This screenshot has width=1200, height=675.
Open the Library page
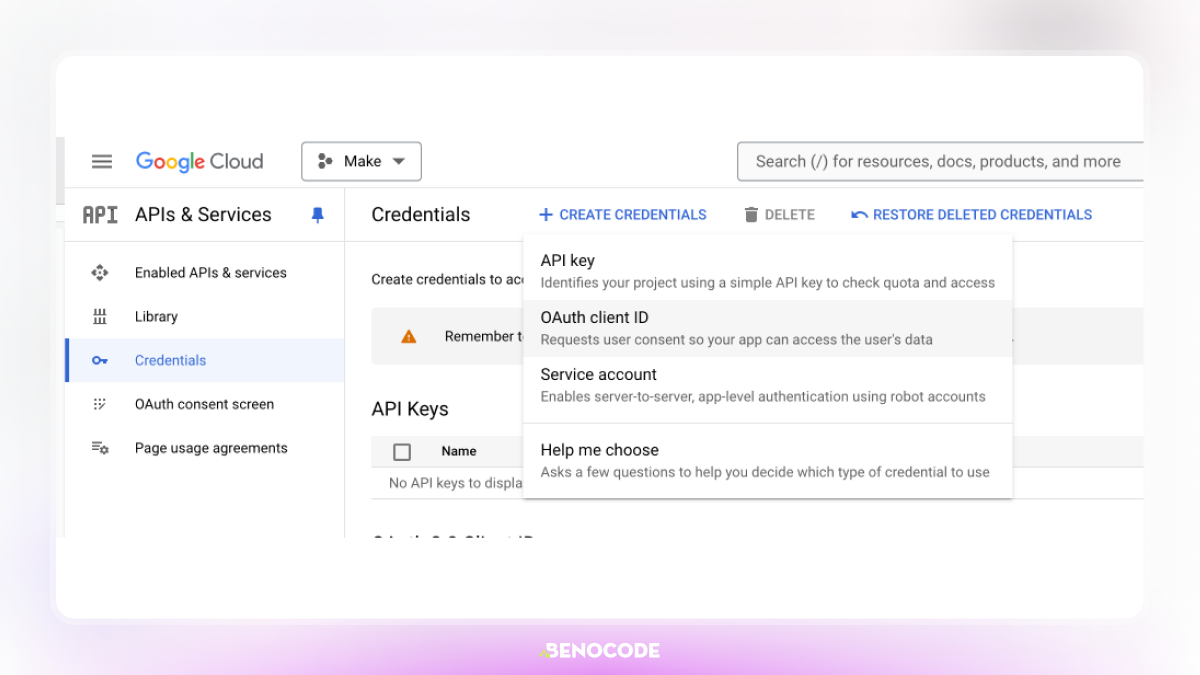click(156, 316)
